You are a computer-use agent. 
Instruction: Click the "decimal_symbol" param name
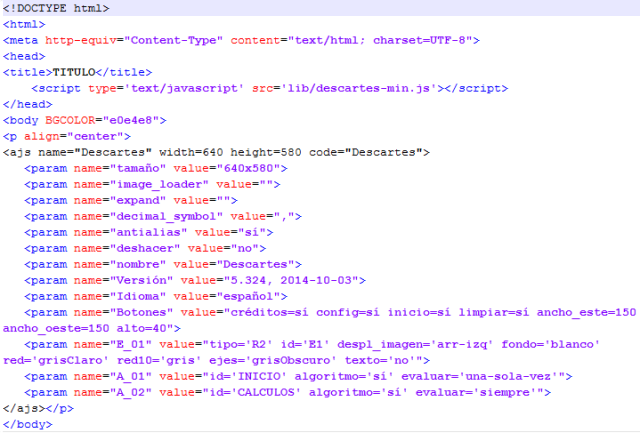click(x=166, y=216)
